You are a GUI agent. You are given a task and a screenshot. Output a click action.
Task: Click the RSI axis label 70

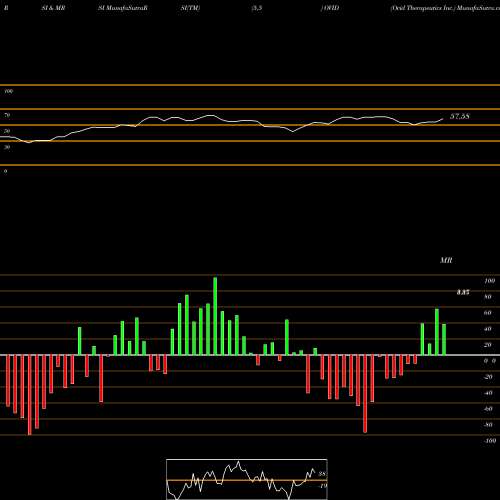point(7,115)
